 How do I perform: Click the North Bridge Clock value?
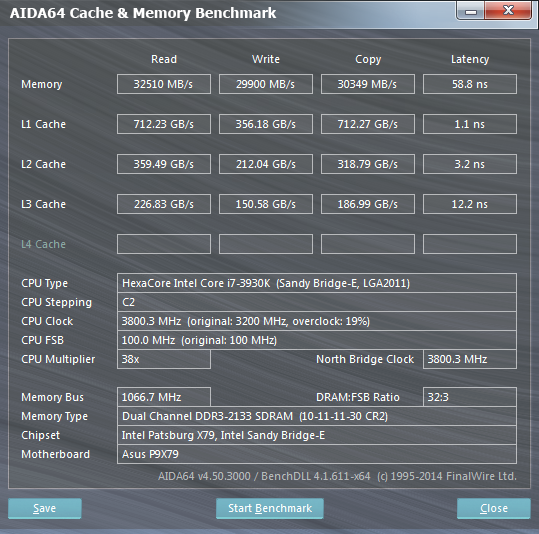pos(470,359)
